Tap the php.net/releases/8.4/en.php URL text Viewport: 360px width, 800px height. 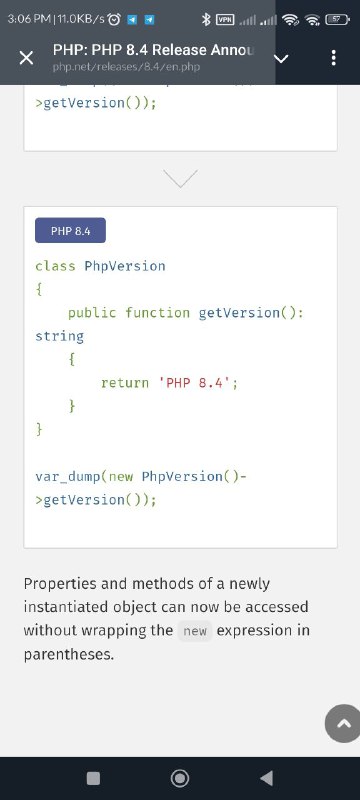[x=126, y=67]
